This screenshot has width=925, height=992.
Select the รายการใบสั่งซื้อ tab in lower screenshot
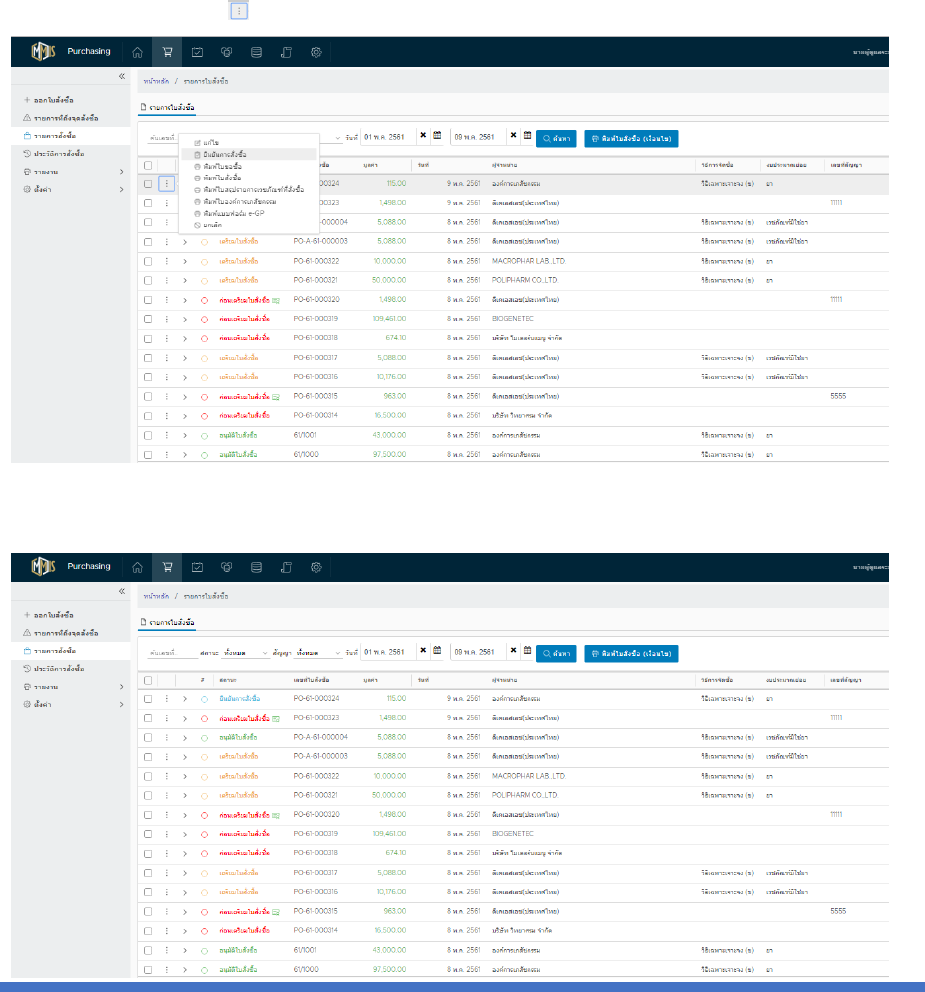(168, 623)
